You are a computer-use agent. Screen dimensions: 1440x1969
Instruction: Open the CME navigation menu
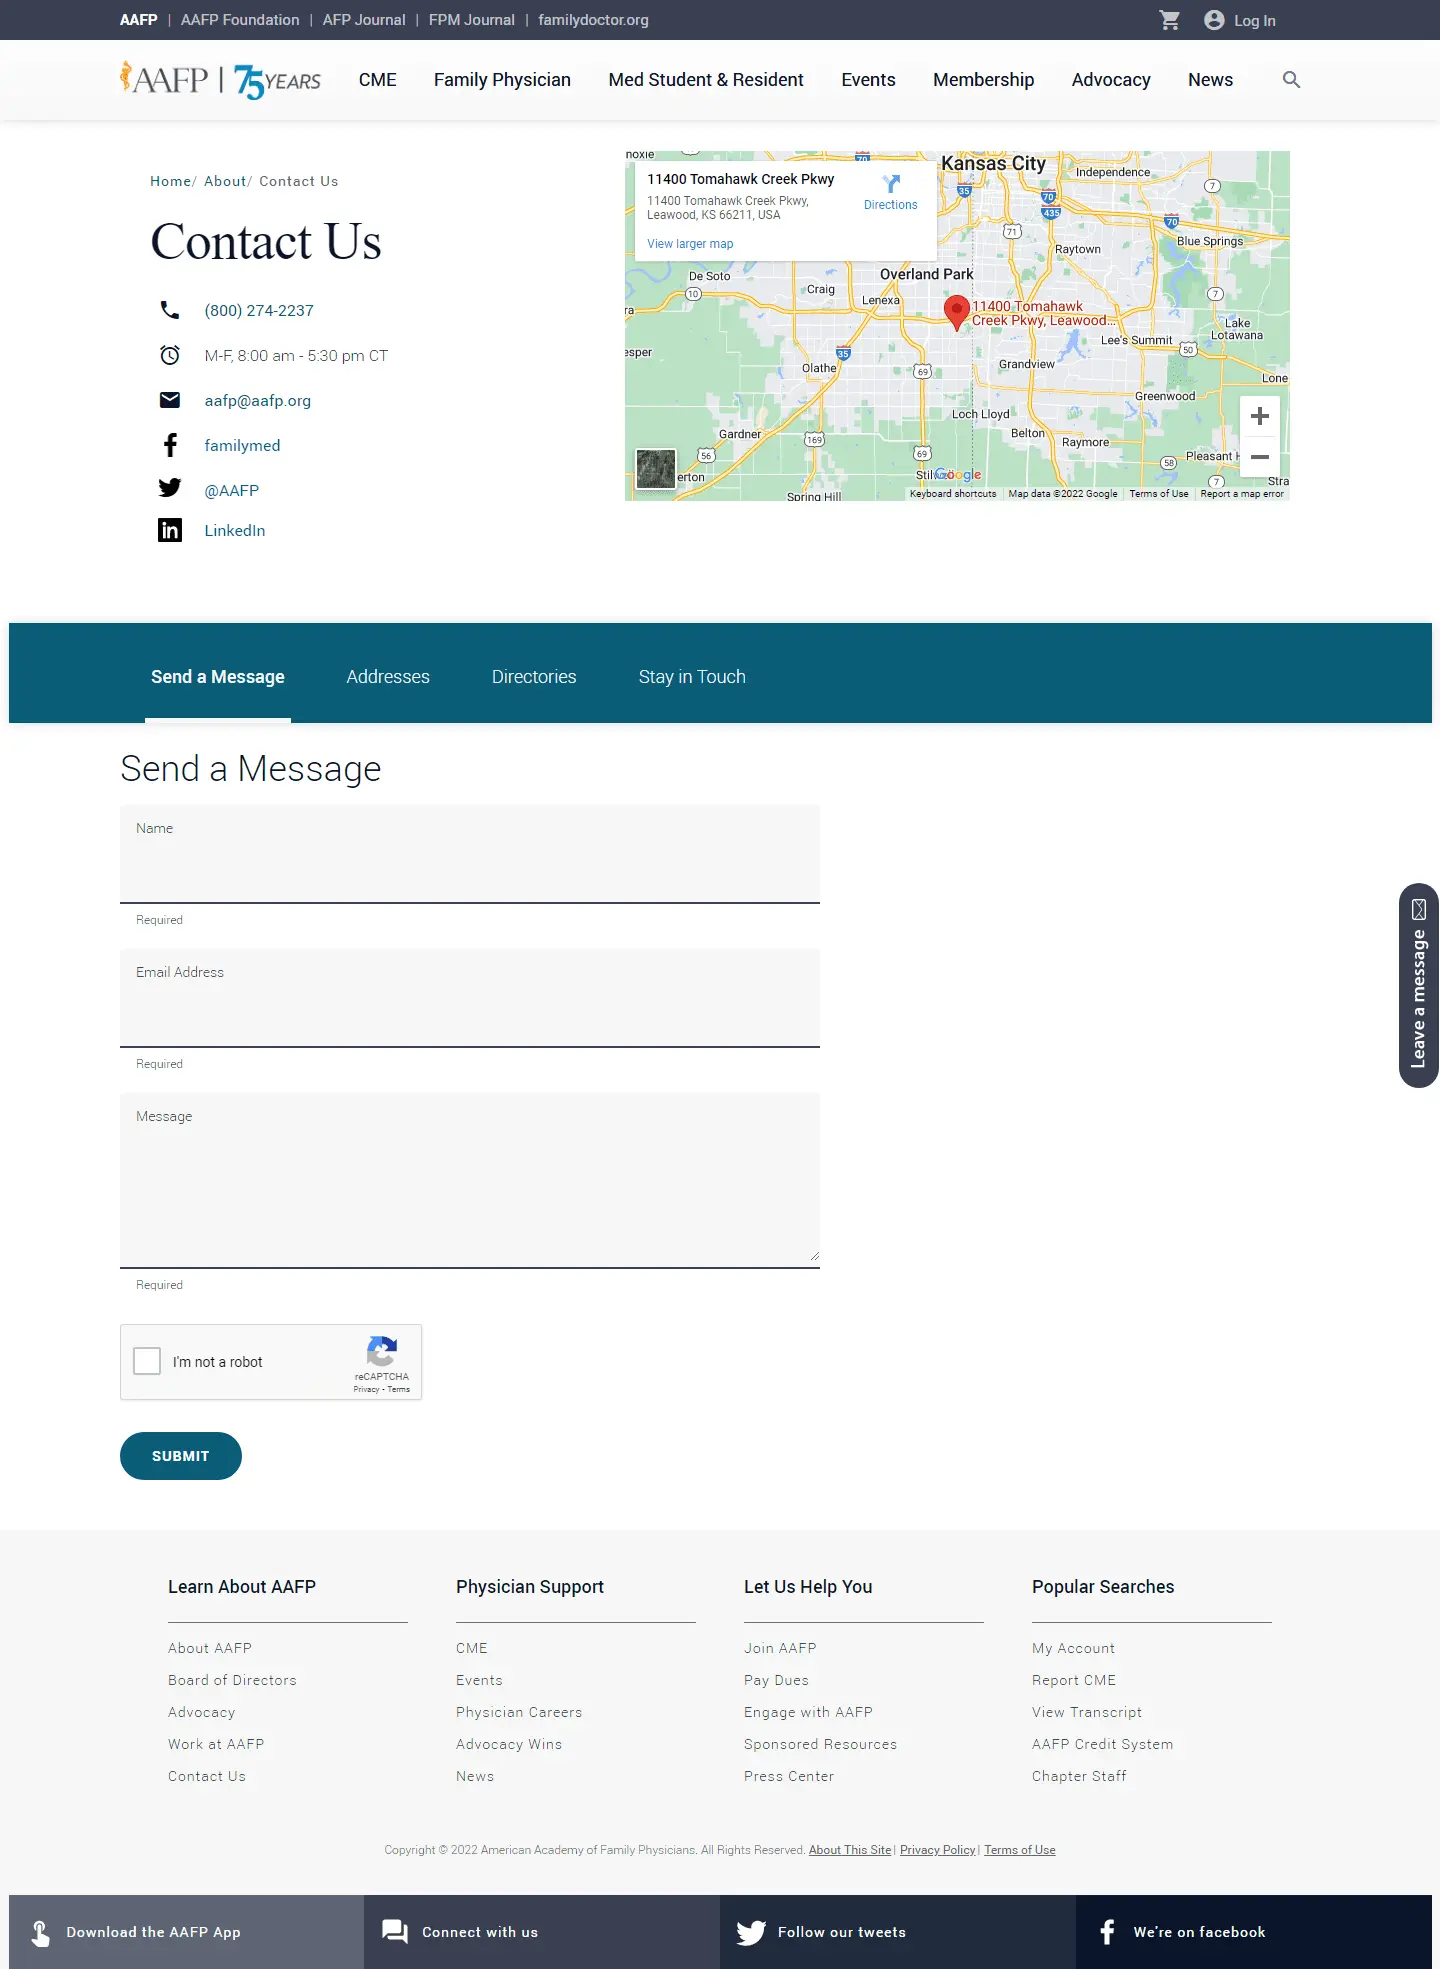coord(378,80)
